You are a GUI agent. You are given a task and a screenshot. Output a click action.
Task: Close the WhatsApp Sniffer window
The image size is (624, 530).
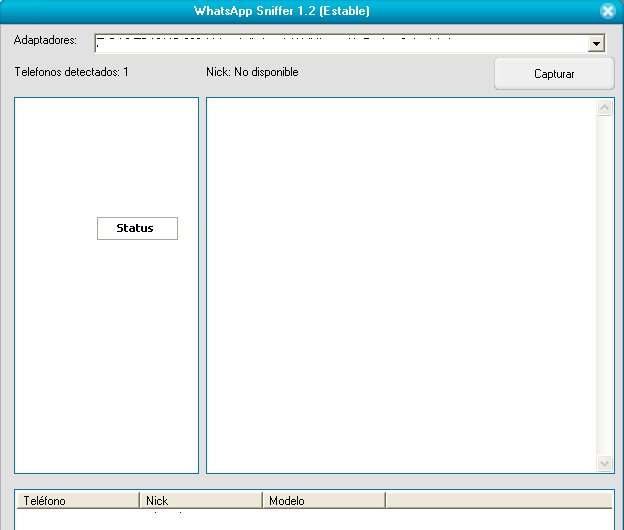tap(608, 11)
